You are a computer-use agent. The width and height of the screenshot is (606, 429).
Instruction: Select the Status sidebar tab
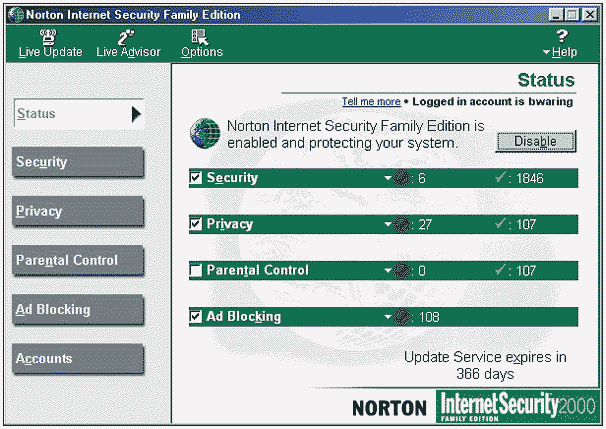tap(79, 114)
